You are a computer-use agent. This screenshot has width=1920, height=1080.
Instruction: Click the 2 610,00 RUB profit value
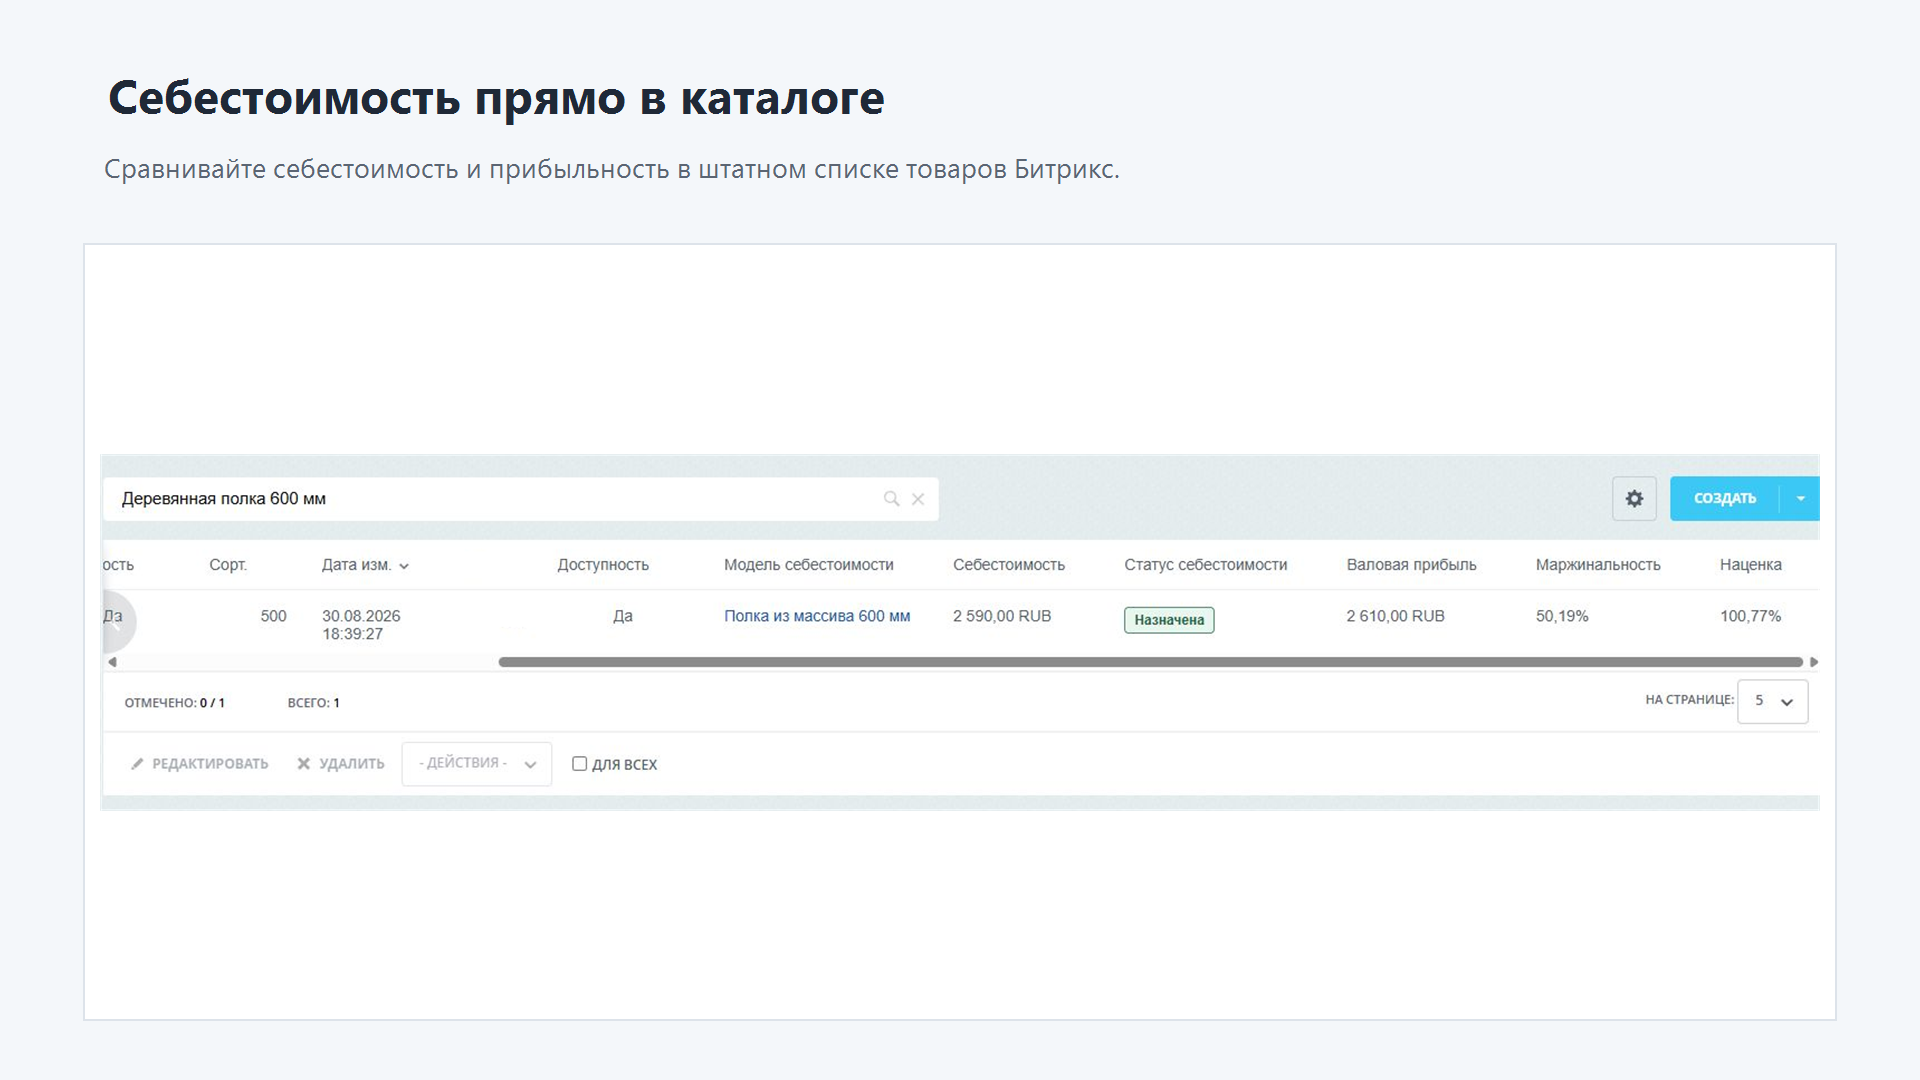click(1395, 616)
